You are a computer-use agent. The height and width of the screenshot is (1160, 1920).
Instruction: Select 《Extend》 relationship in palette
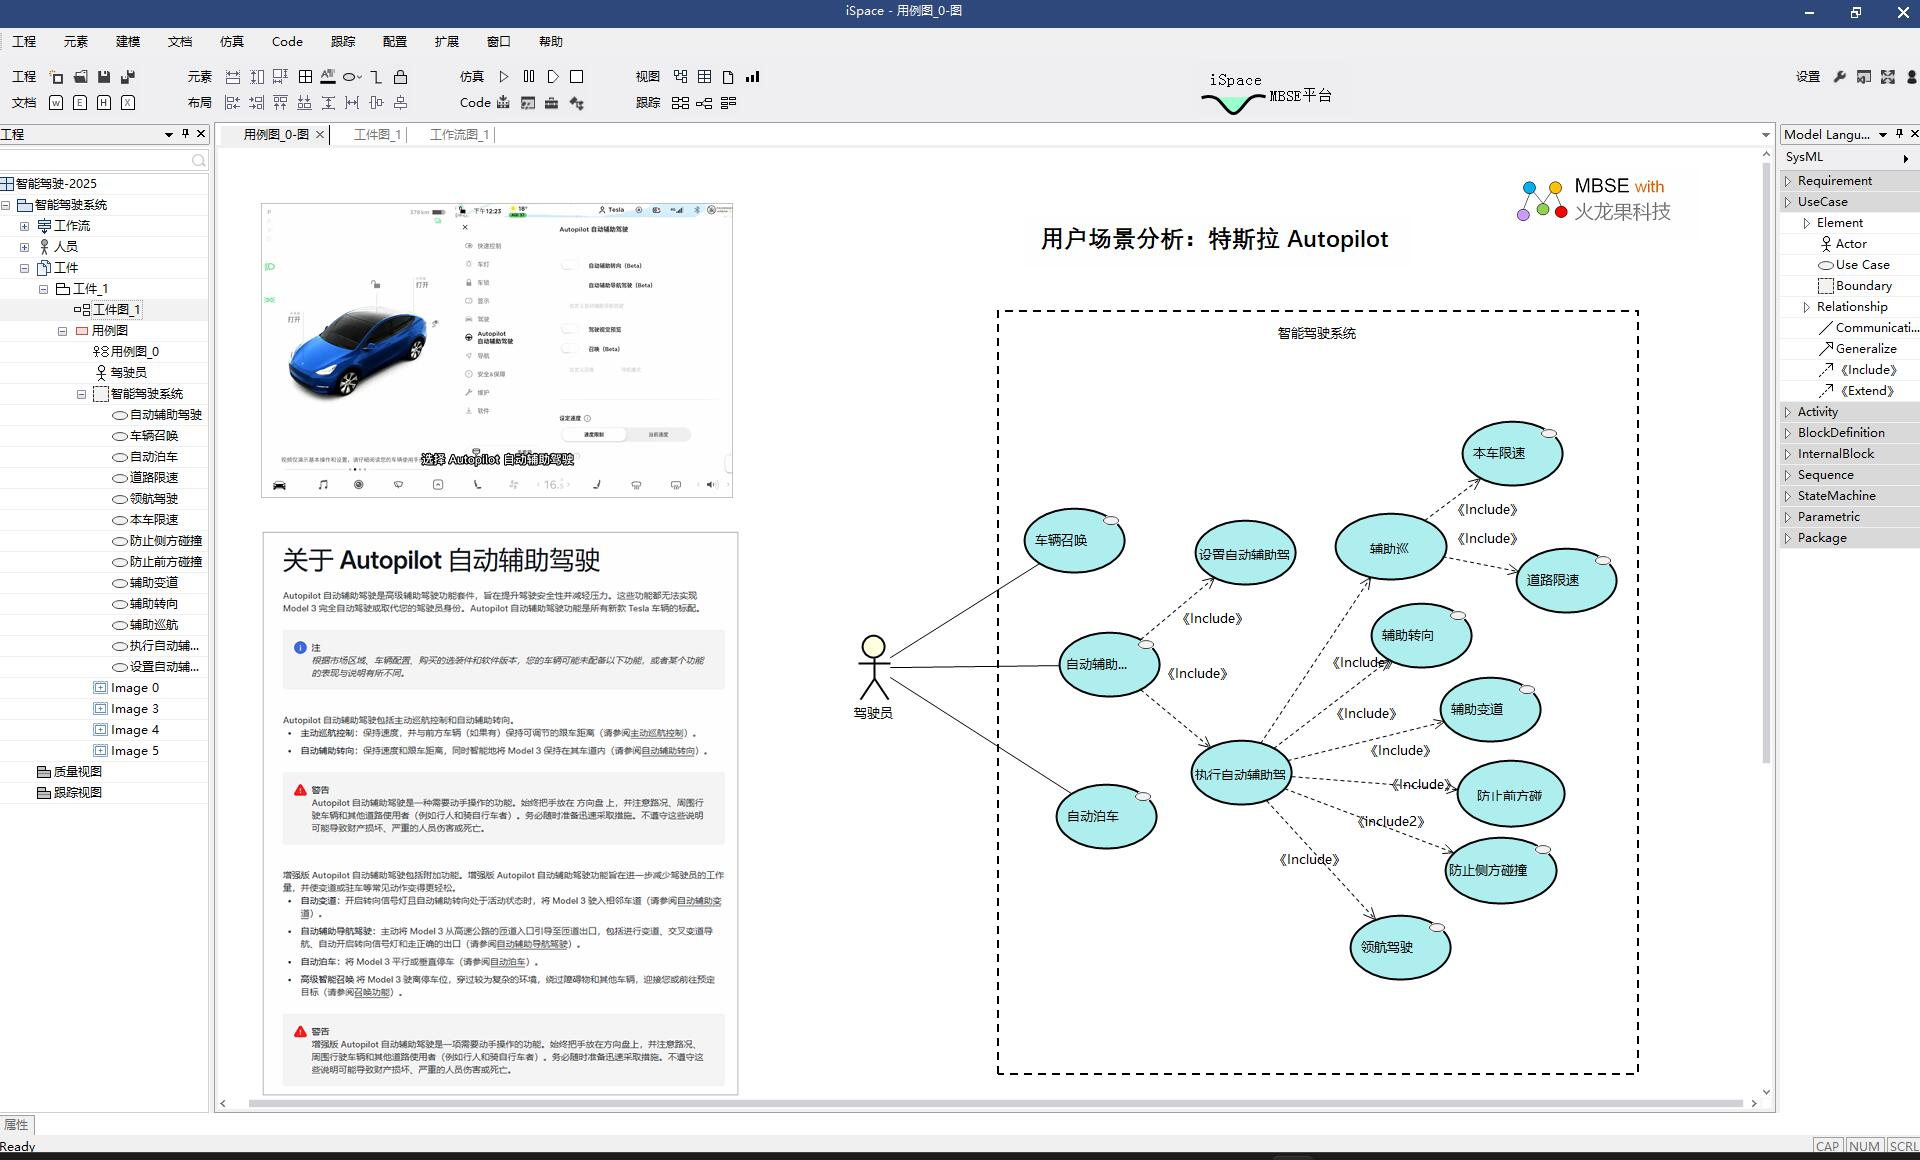click(x=1857, y=391)
